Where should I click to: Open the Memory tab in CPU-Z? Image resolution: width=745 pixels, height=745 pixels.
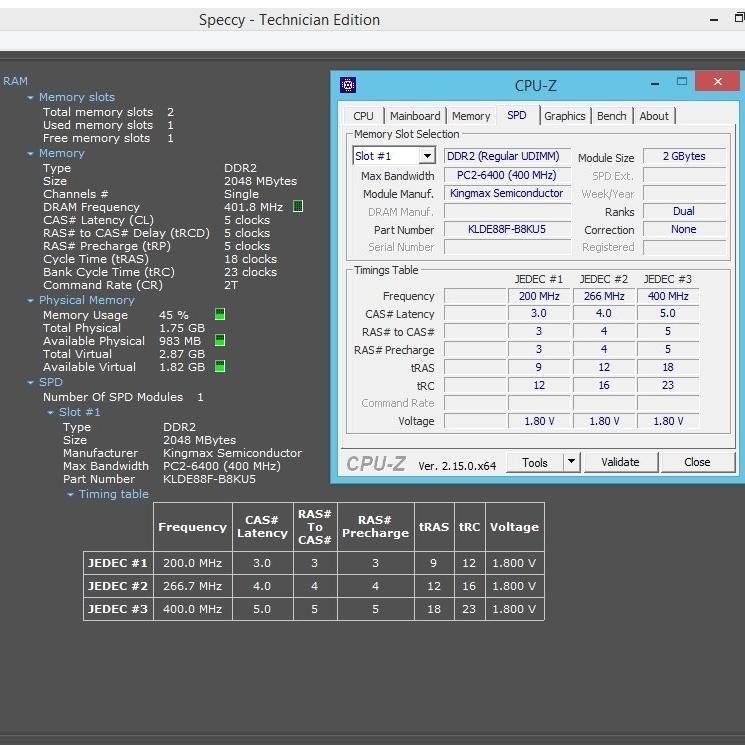click(471, 116)
